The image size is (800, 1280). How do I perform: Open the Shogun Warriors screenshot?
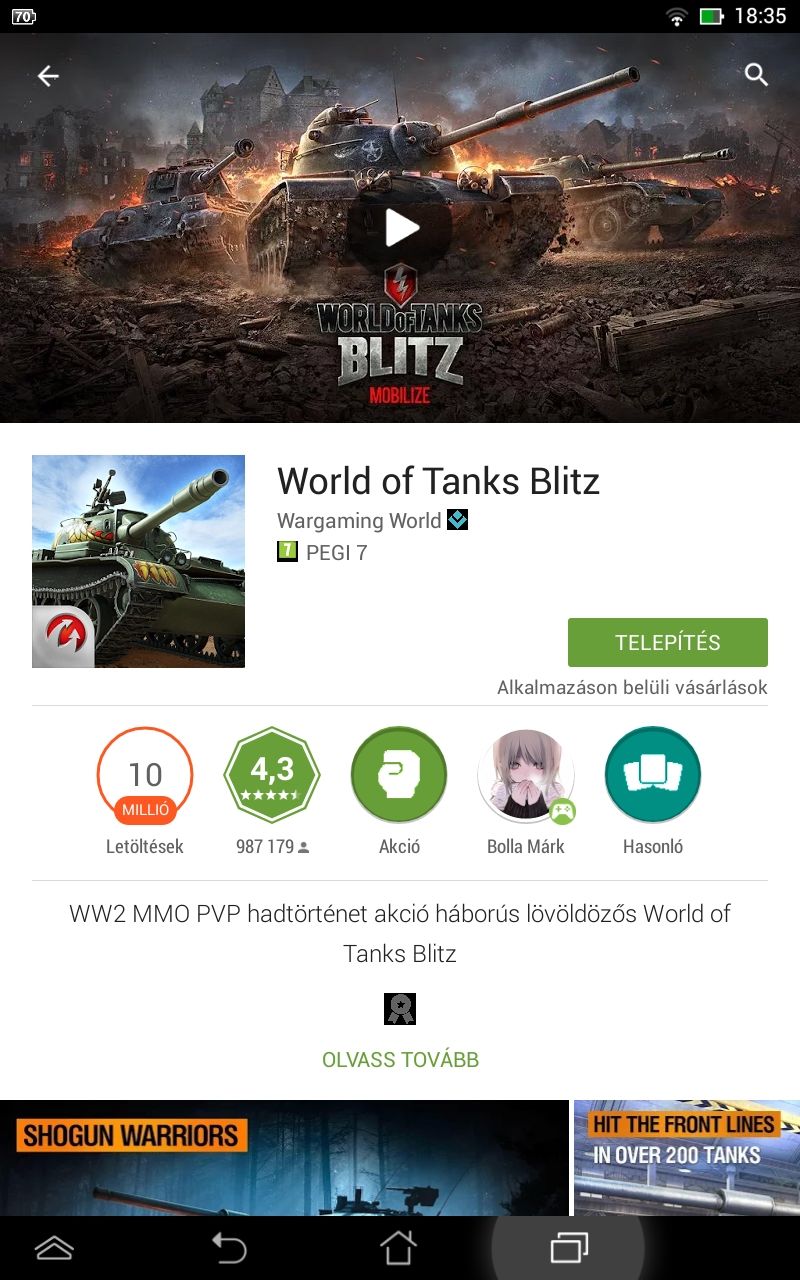pyautogui.click(x=284, y=1158)
